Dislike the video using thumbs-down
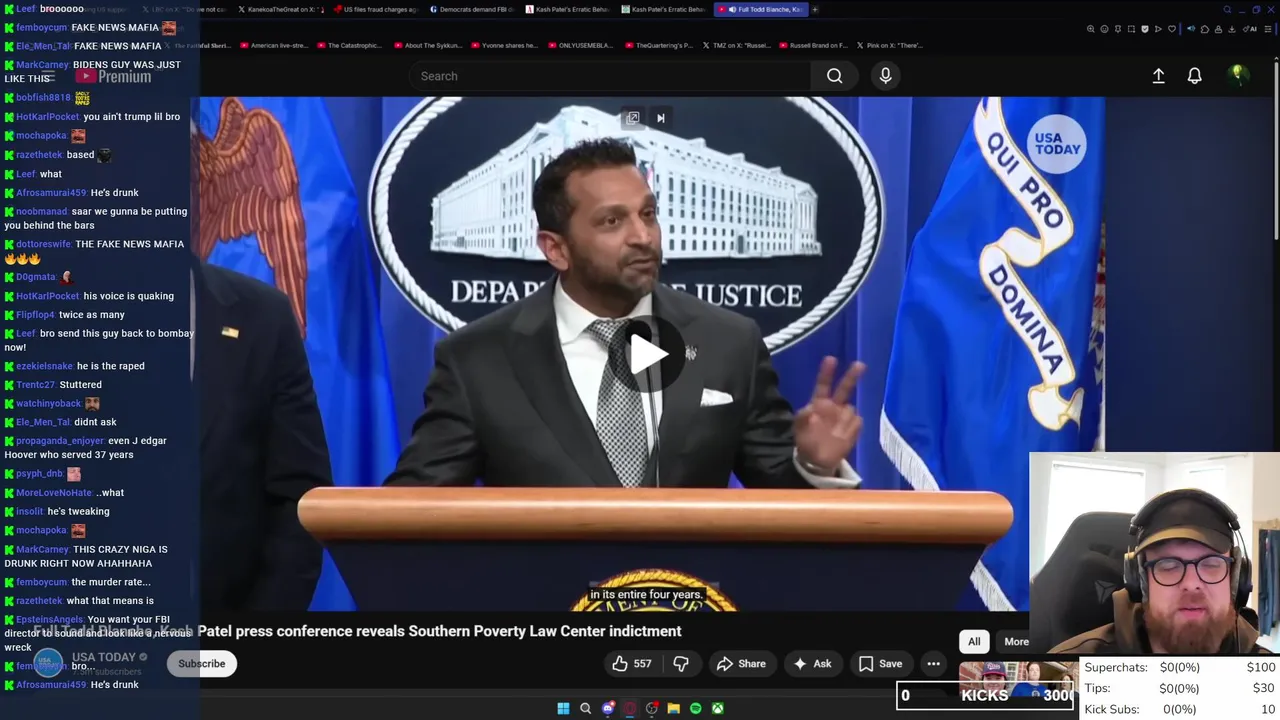Screen dimensions: 1280x720 click(x=681, y=664)
